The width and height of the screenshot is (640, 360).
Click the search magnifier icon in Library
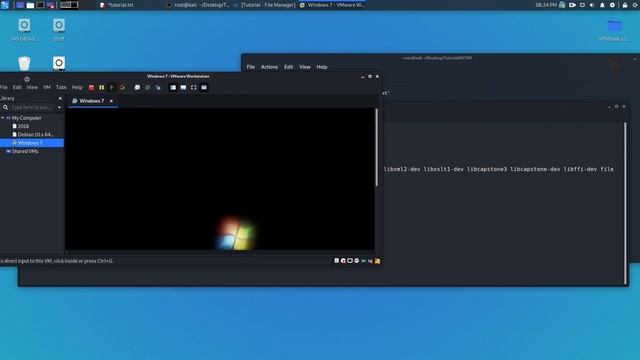click(6, 107)
